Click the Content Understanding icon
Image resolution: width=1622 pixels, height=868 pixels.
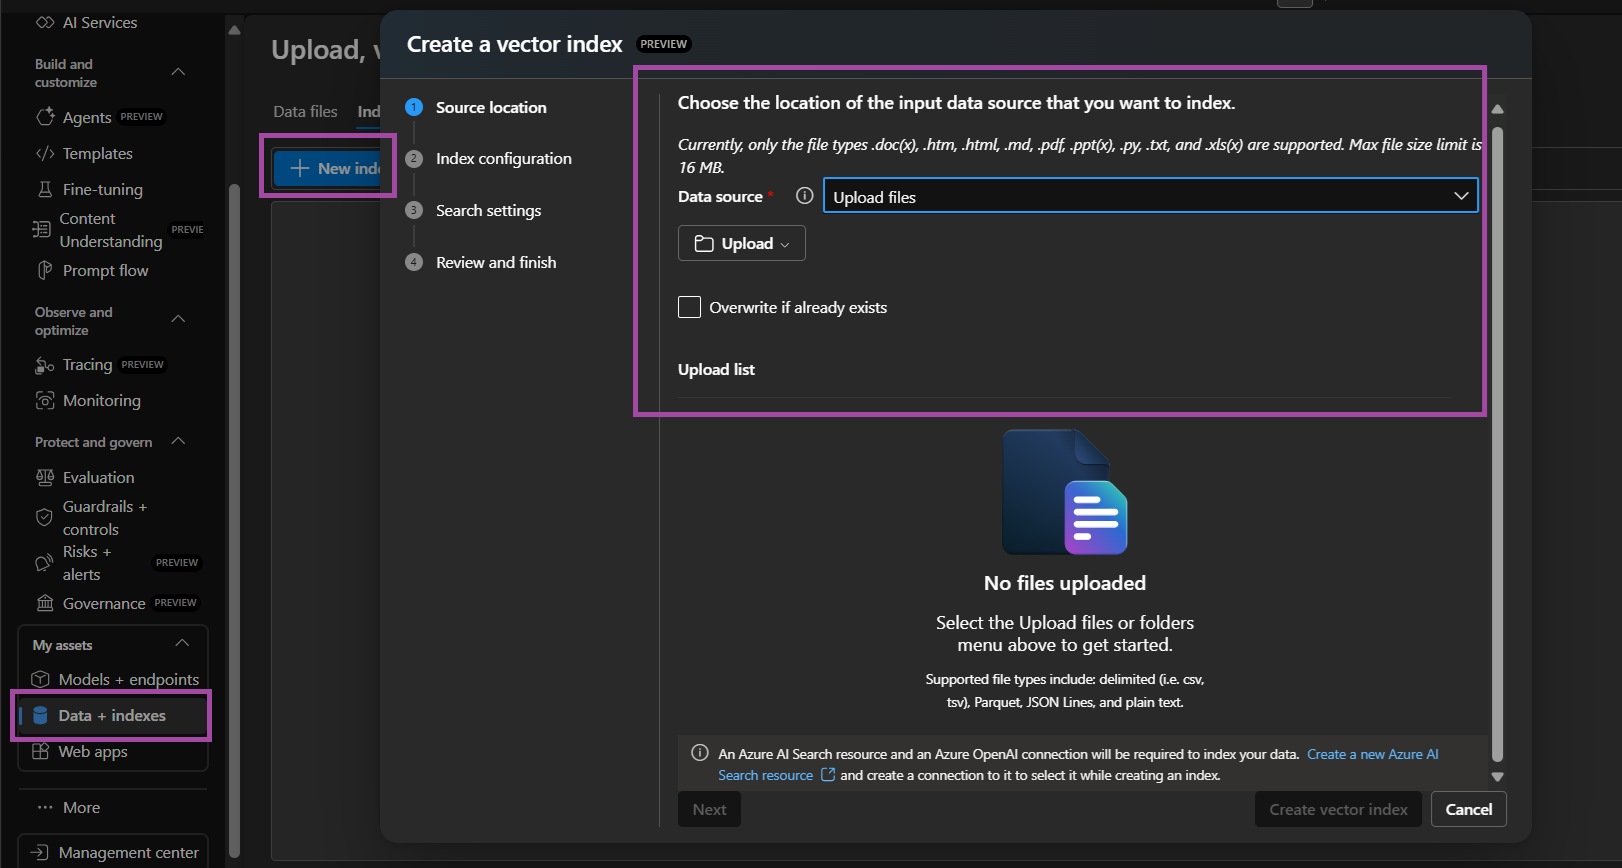[x=41, y=230]
